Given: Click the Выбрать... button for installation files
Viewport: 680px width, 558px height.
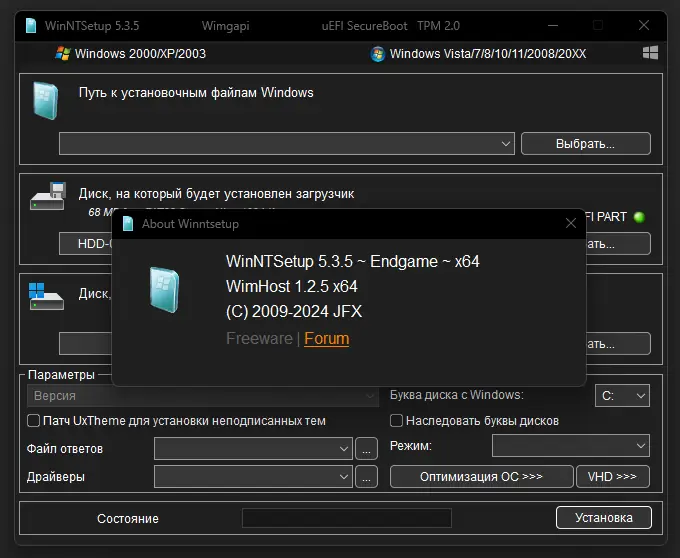Looking at the screenshot, I should [585, 144].
